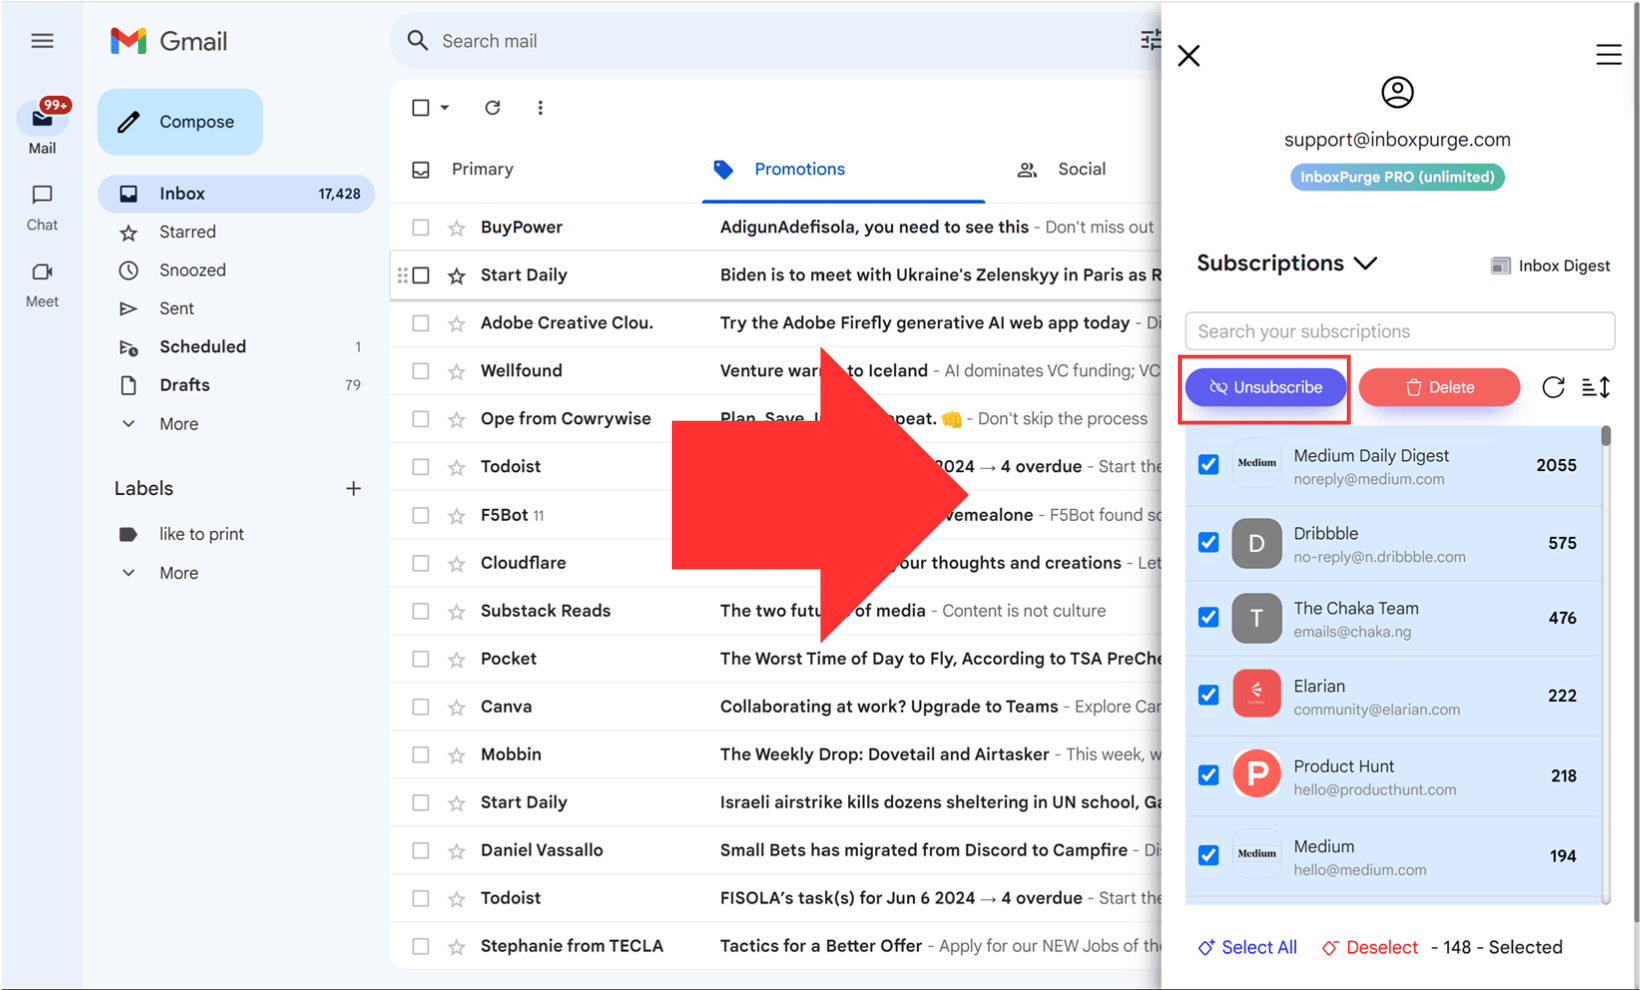The height and width of the screenshot is (990, 1641).
Task: Click the InboxPurge account profile icon
Action: [x=1397, y=91]
